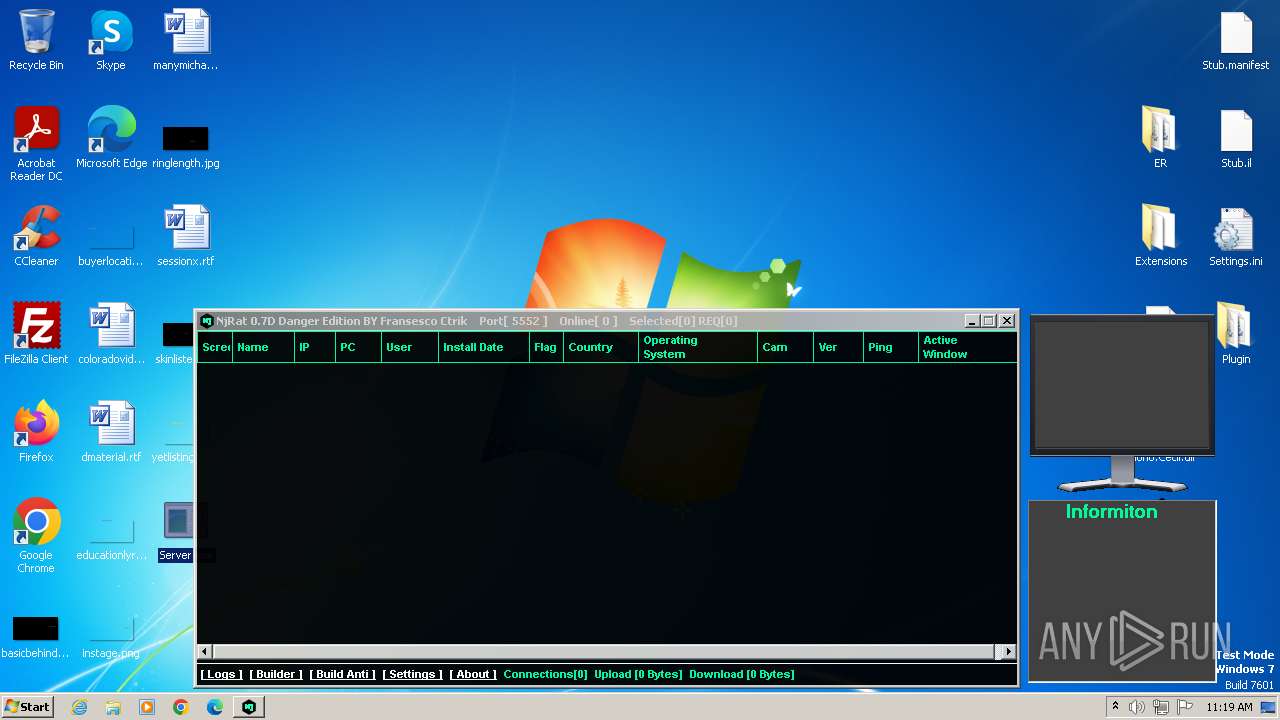Open the Acrobat Reader DC shortcut
The height and width of the screenshot is (720, 1280).
(x=36, y=143)
